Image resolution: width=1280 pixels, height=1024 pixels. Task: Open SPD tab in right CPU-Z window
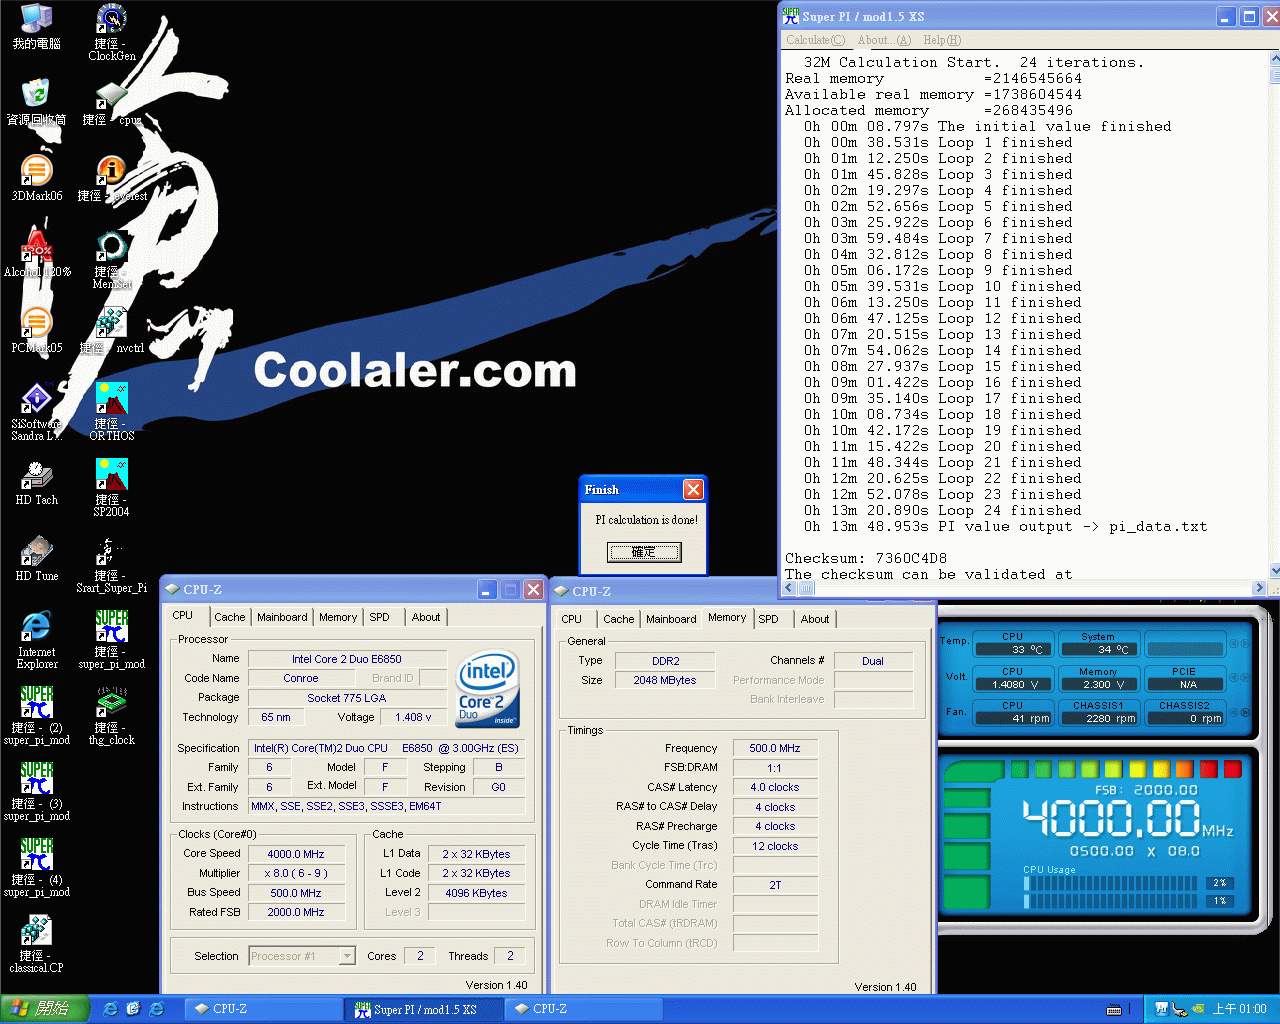click(x=768, y=619)
